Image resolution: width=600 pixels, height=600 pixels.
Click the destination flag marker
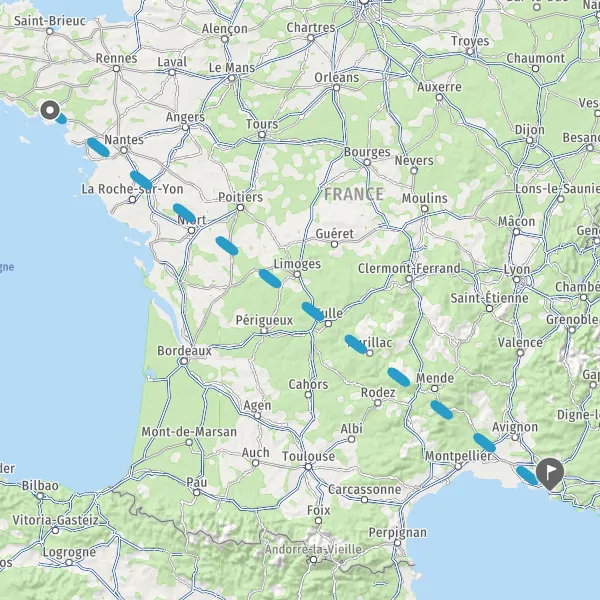(549, 474)
